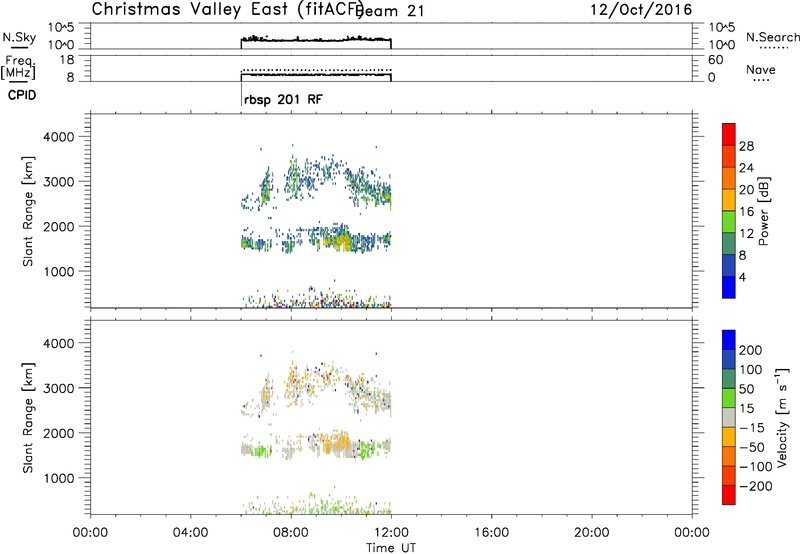The width and height of the screenshot is (800, 554).
Task: Select the dotted line sample under "Nave"
Action: click(761, 80)
